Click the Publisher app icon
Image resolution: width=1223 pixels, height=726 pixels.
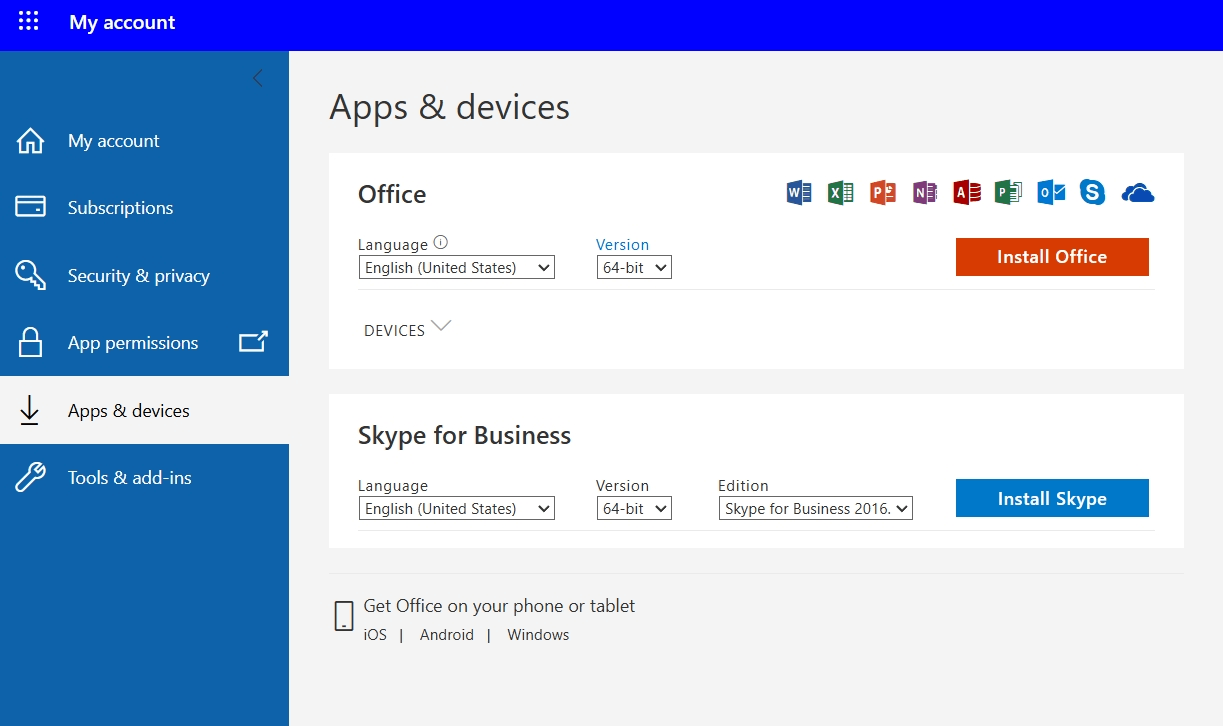point(1008,192)
